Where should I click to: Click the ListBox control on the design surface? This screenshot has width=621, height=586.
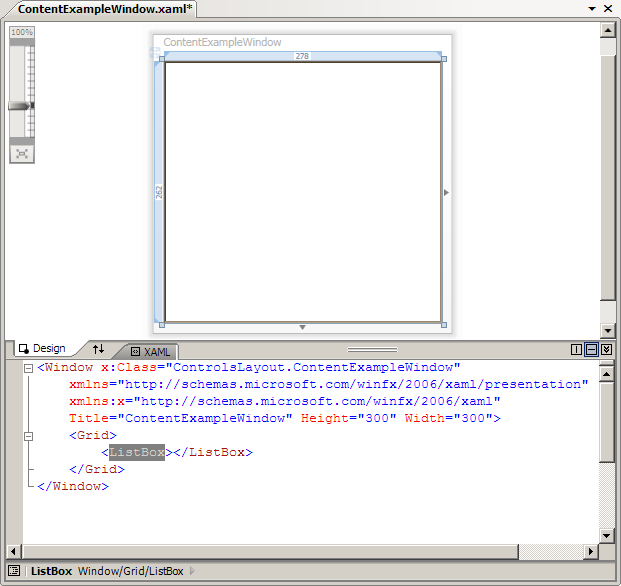303,192
